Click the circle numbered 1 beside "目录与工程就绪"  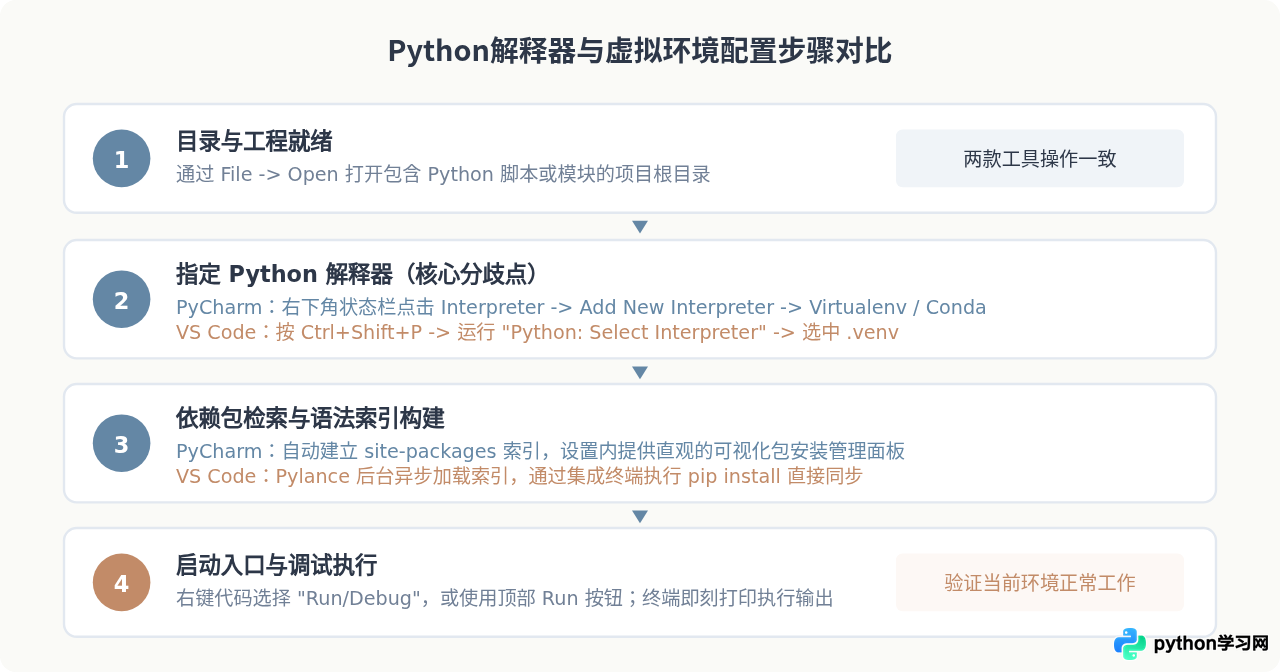[x=122, y=158]
